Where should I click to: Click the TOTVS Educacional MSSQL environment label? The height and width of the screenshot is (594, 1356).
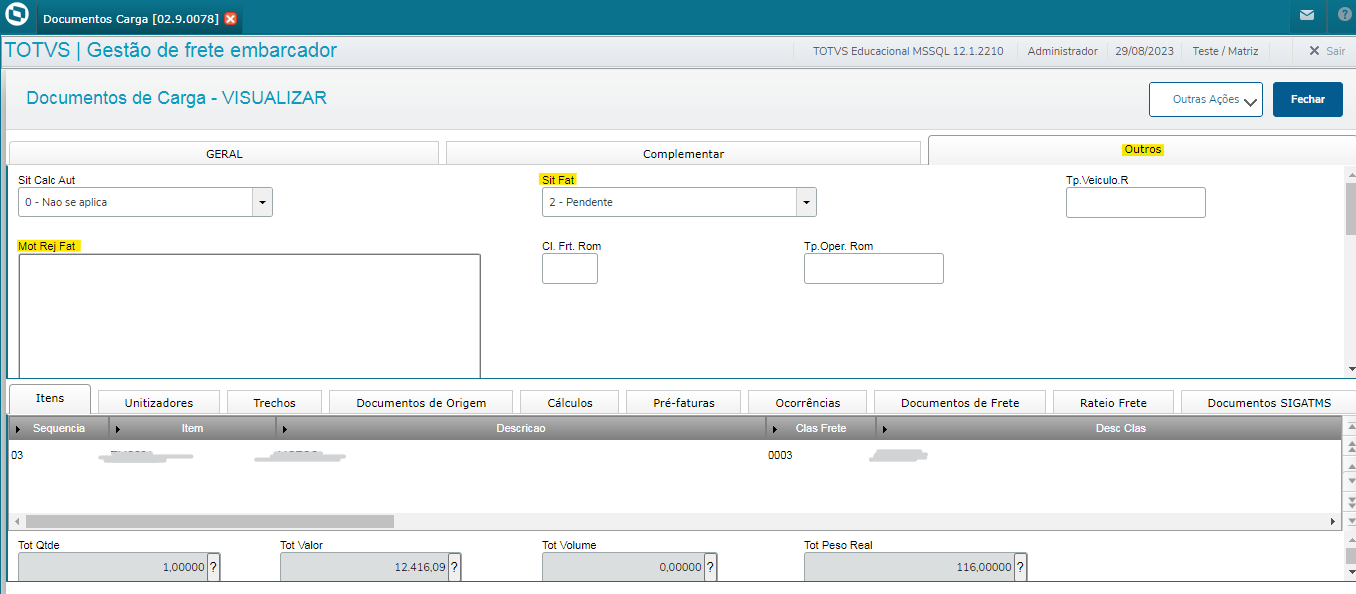click(908, 51)
